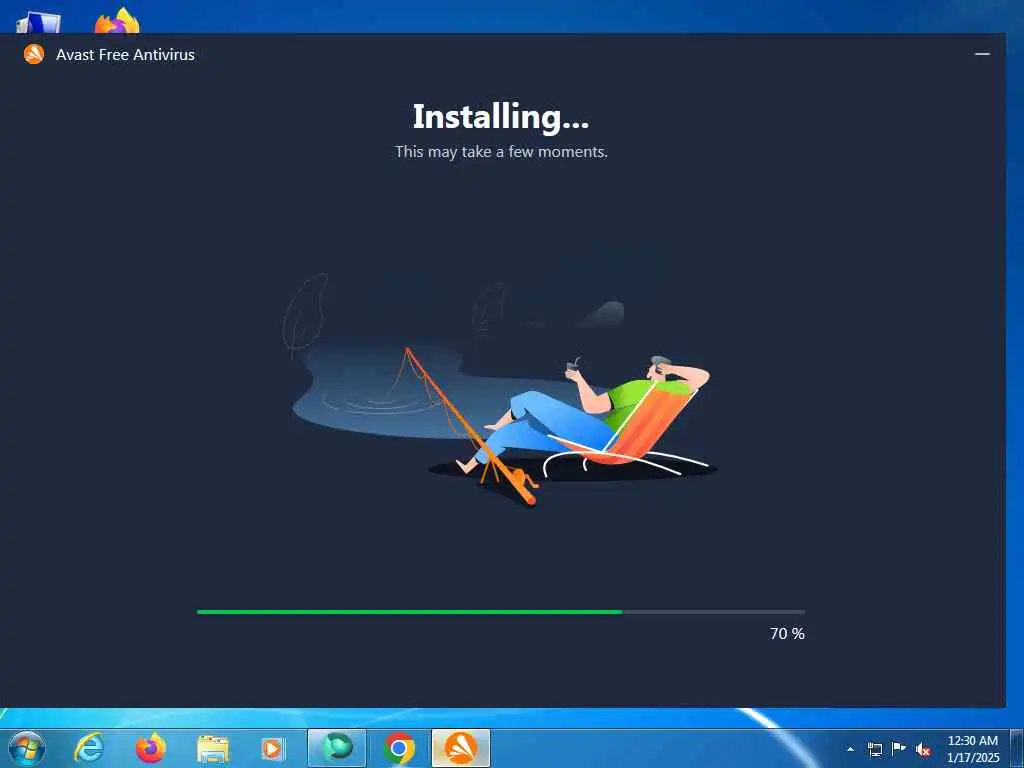Click the Computer desktop icon
The image size is (1024, 768).
click(39, 22)
